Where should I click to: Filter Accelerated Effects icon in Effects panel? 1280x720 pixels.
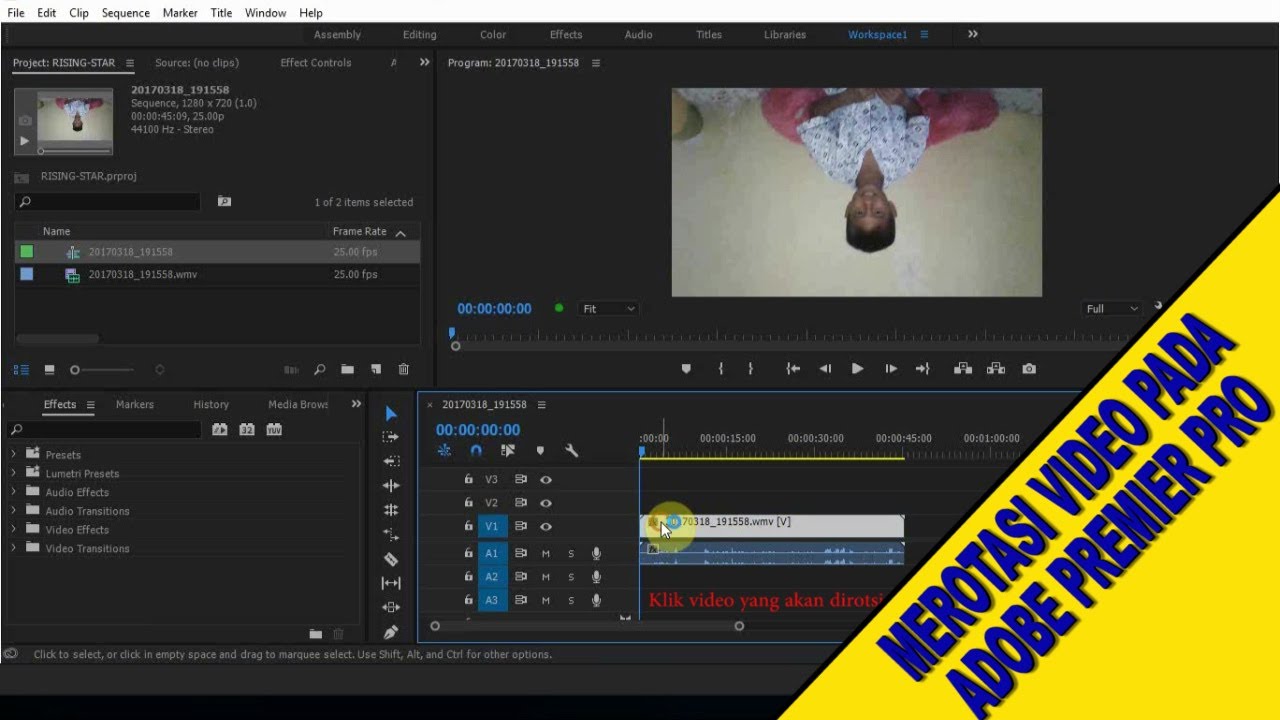coord(220,430)
